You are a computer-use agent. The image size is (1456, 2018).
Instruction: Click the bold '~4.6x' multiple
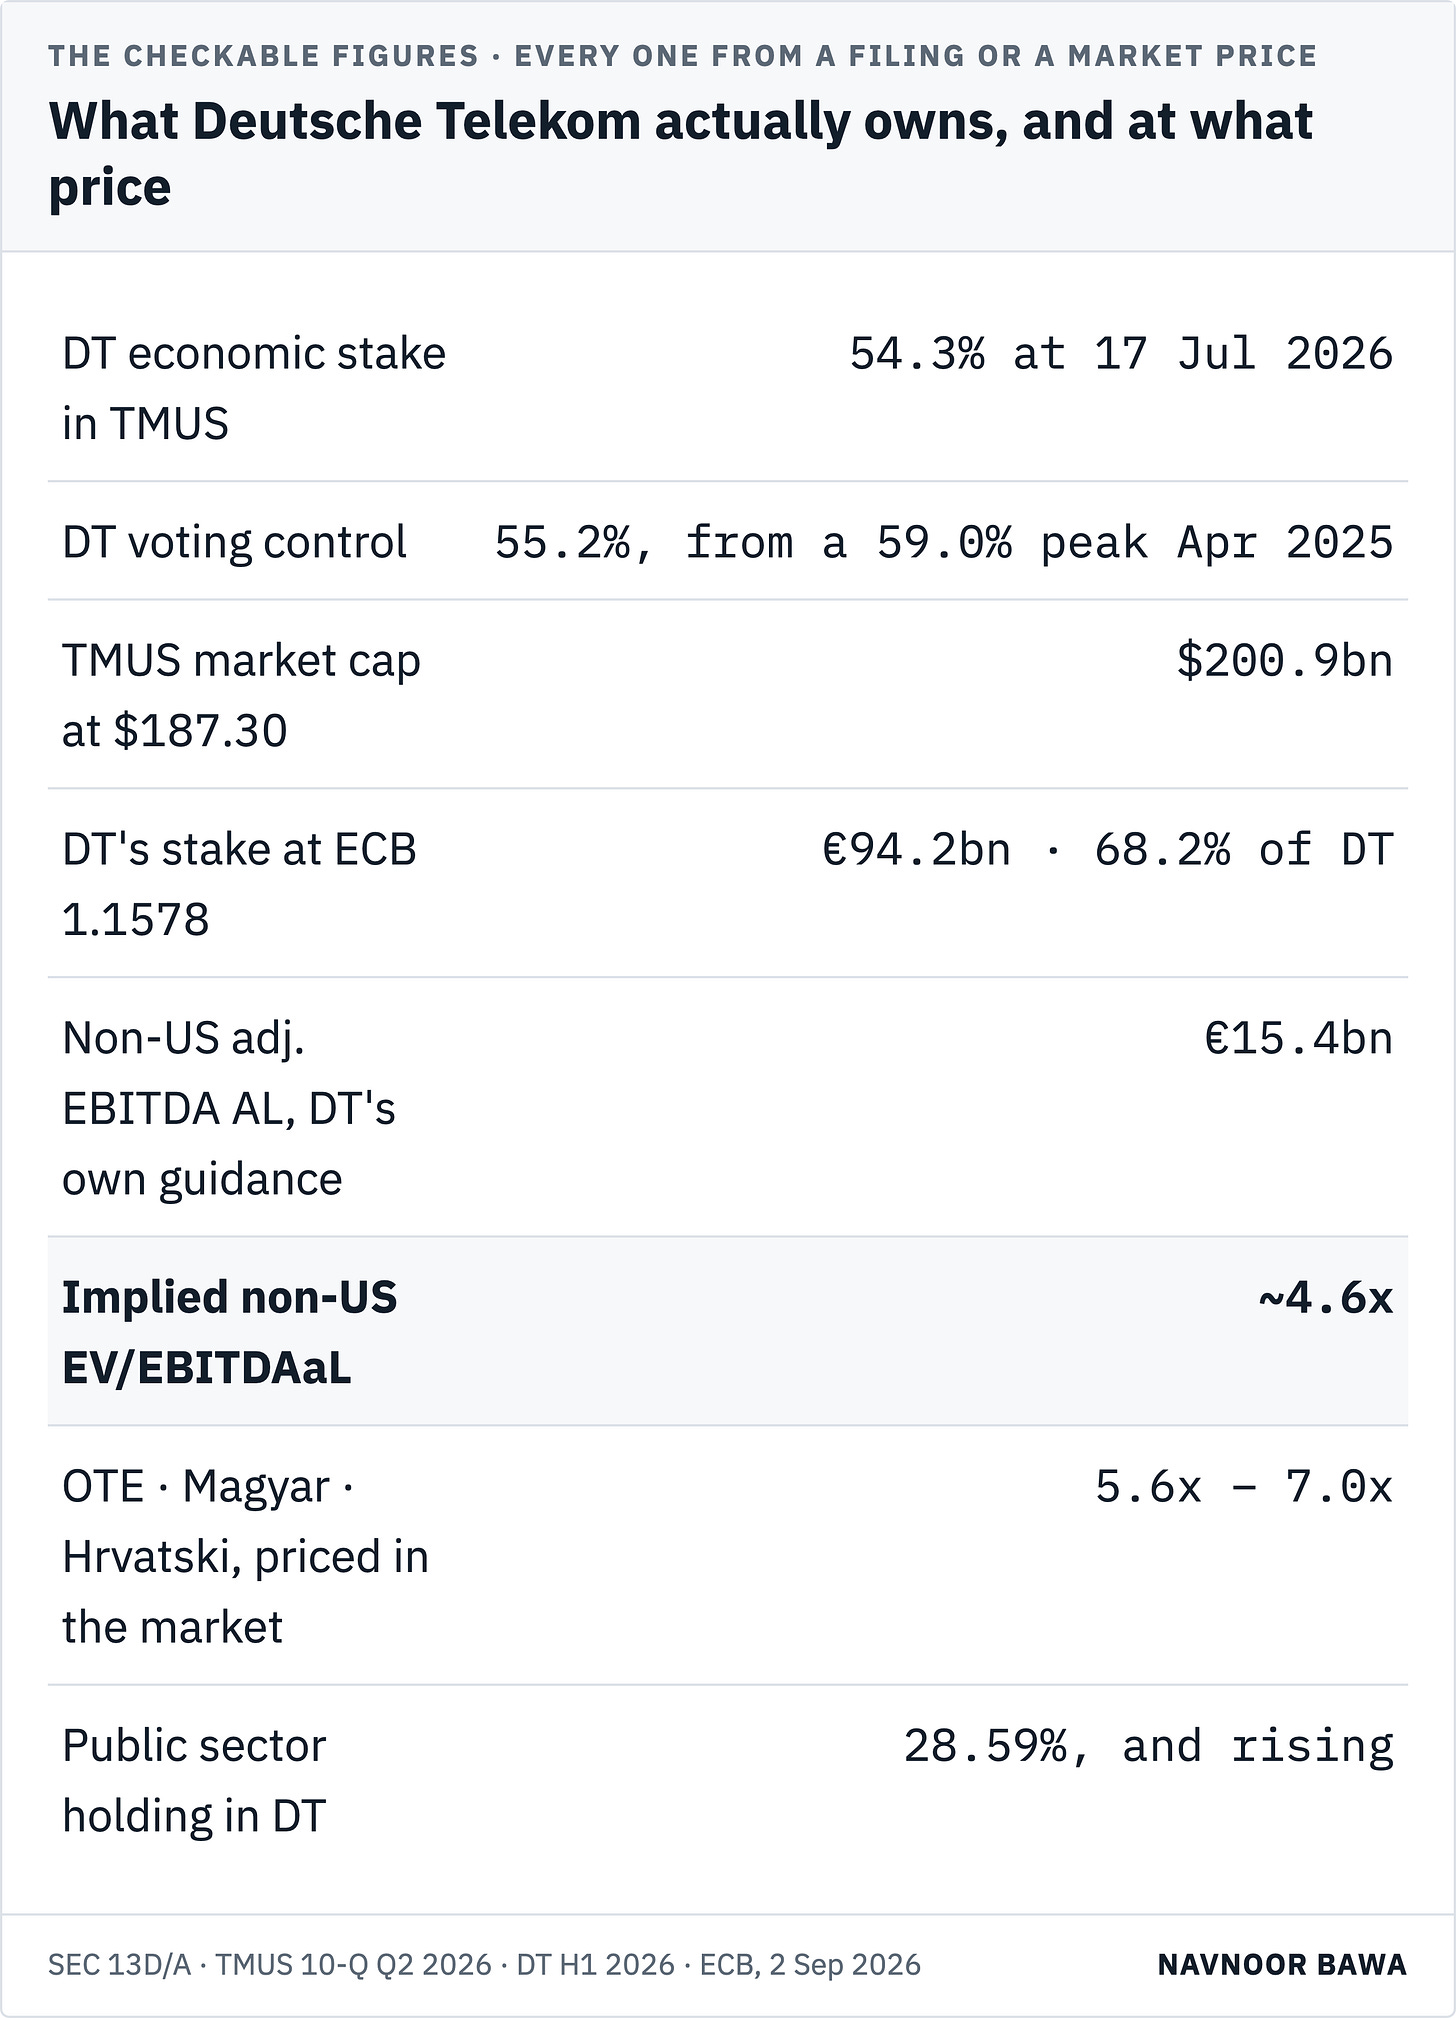(x=1326, y=1298)
